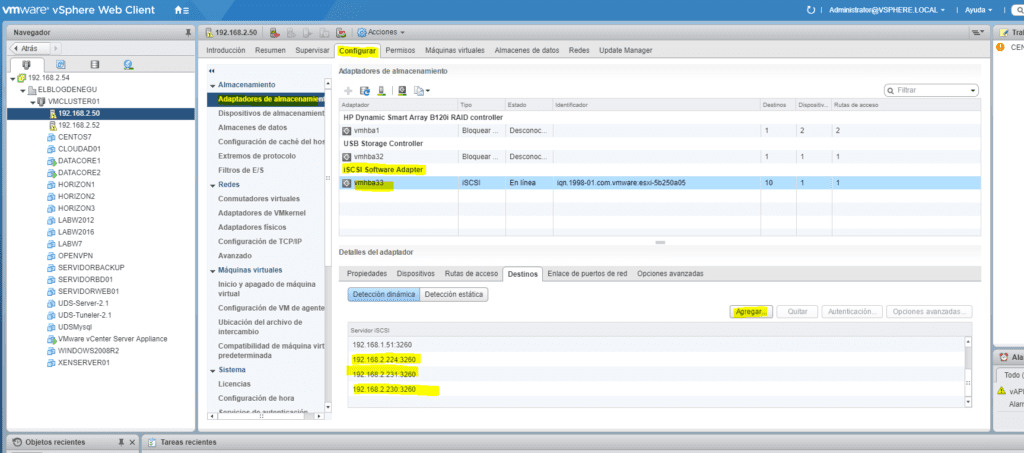
Task: Collapse the Almacenamiento section
Action: click(x=211, y=85)
